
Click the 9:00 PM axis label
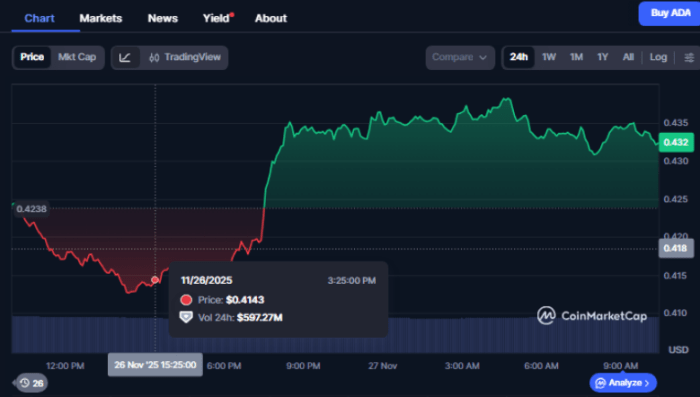303,366
